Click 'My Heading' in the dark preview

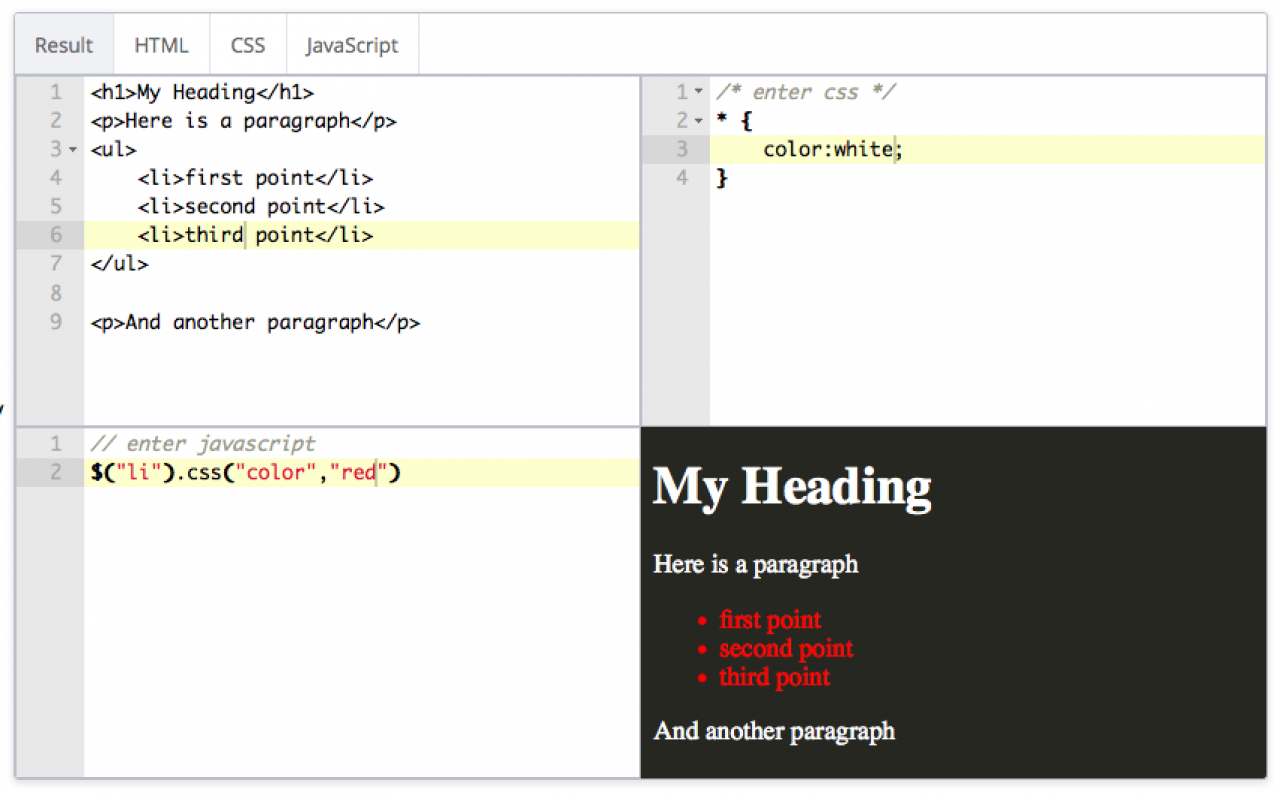point(792,486)
